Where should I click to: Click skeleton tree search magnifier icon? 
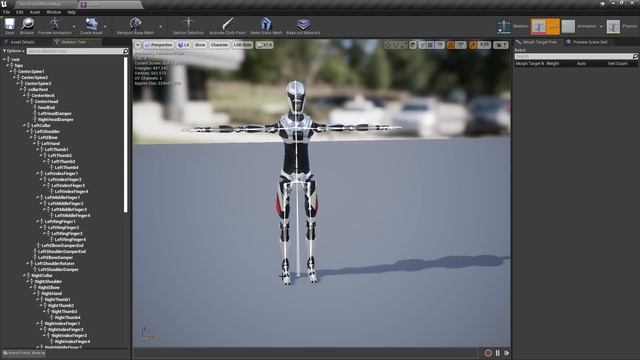pyautogui.click(x=125, y=51)
